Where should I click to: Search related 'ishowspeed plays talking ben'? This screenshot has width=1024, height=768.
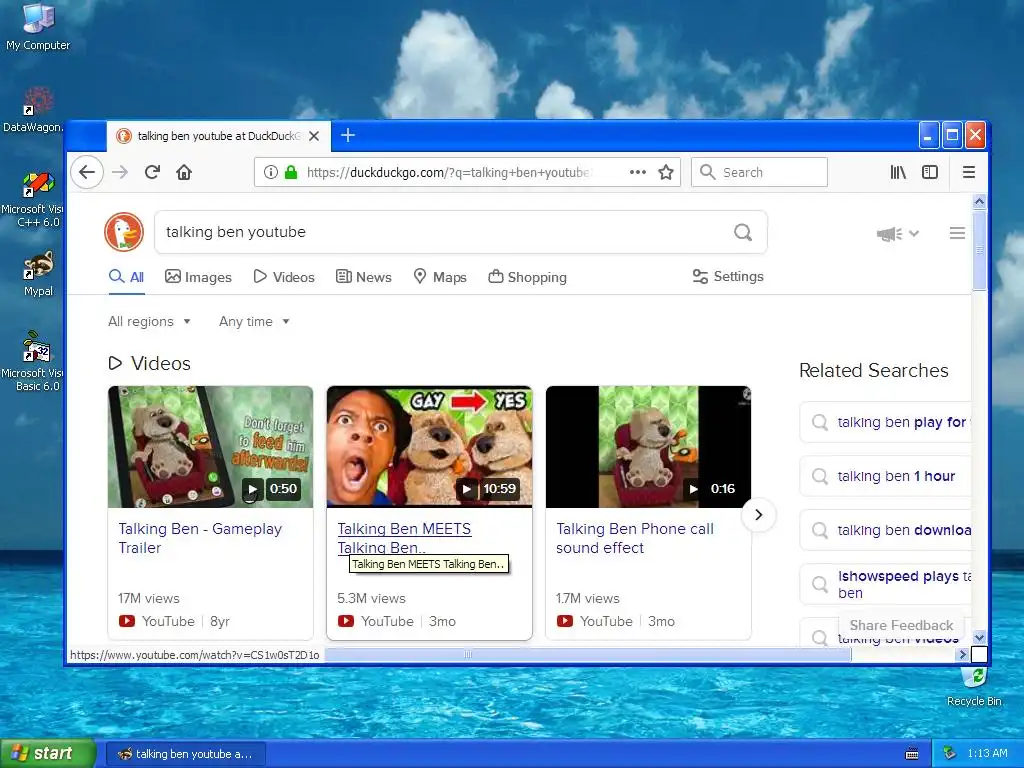pos(886,584)
